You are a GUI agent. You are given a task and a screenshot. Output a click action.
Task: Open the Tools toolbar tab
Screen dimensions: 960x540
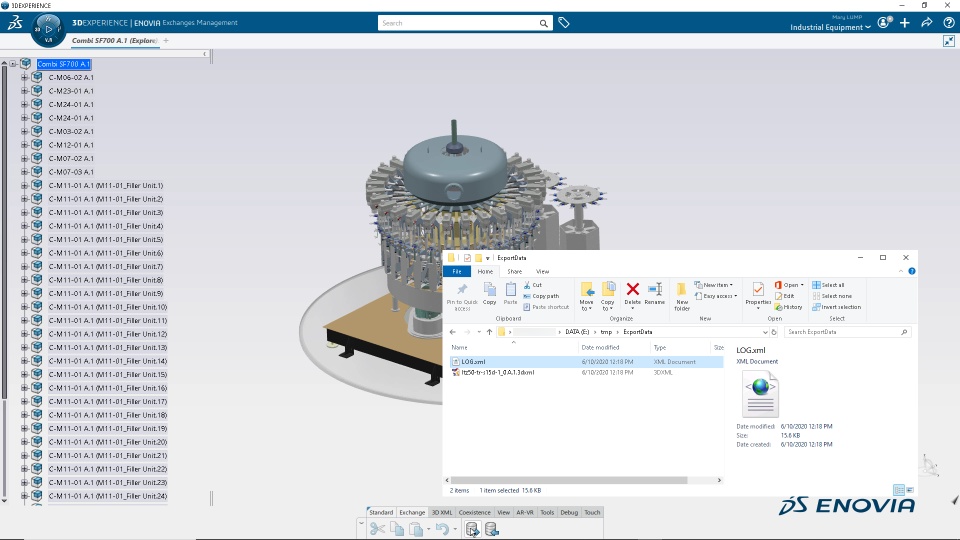coord(547,512)
